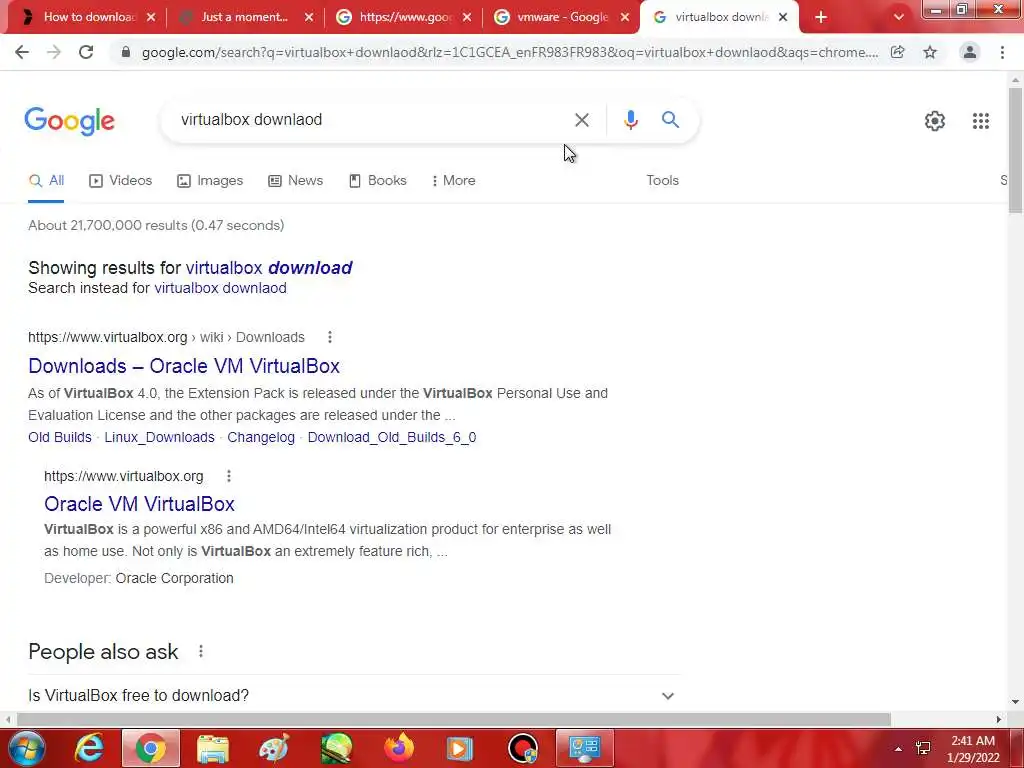Click the address bar URL

point(509,52)
